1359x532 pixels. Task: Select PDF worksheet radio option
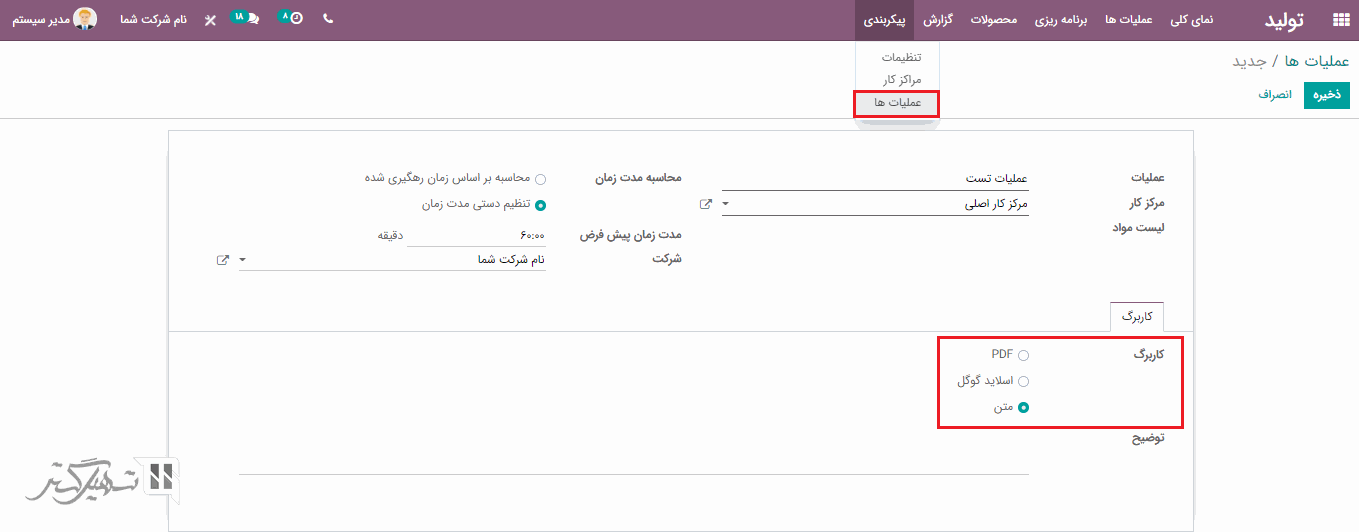pos(1023,355)
